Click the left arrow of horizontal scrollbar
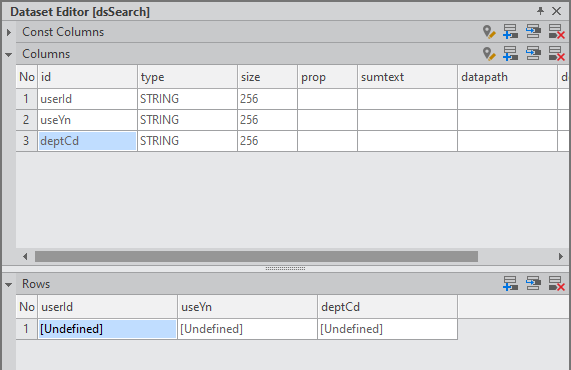Screen dimensions: 571x370 pyautogui.click(x=25, y=257)
